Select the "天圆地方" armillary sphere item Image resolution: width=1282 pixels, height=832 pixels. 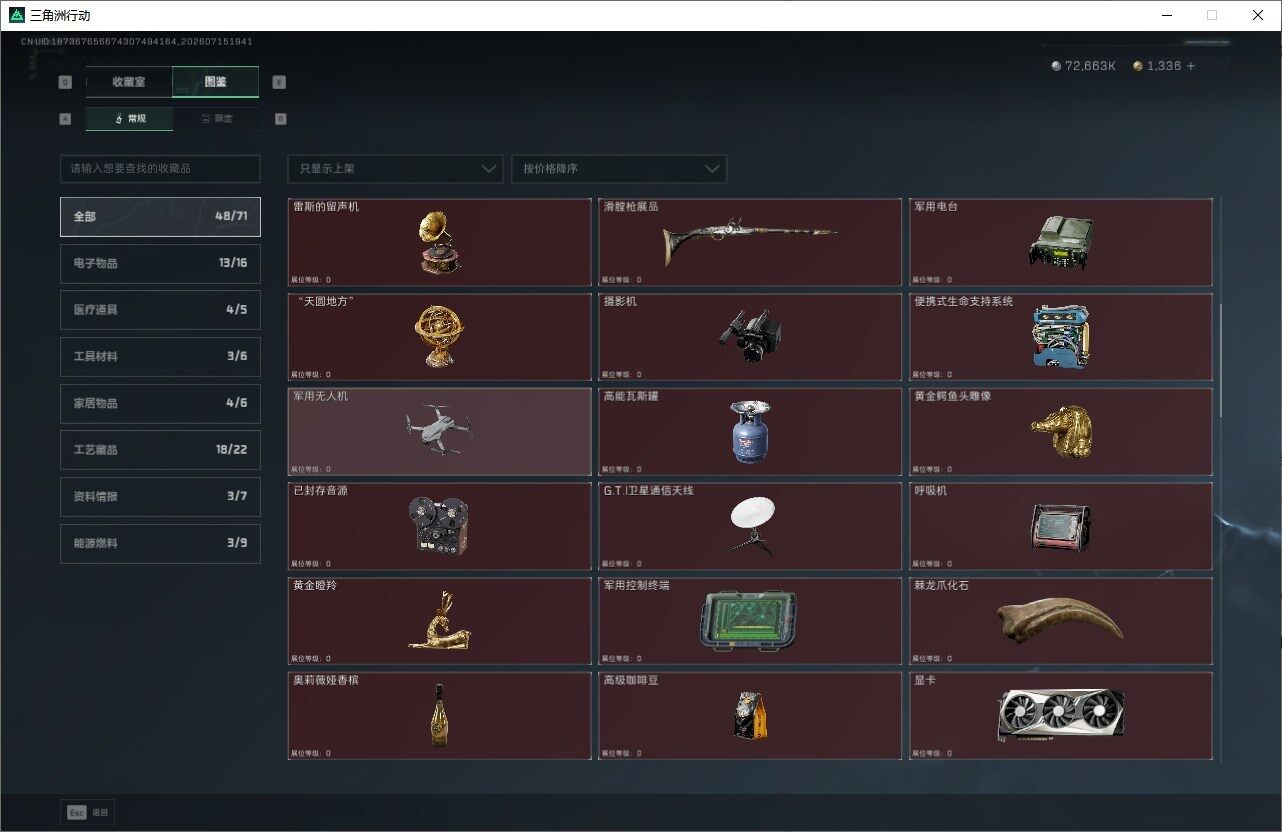(x=440, y=337)
